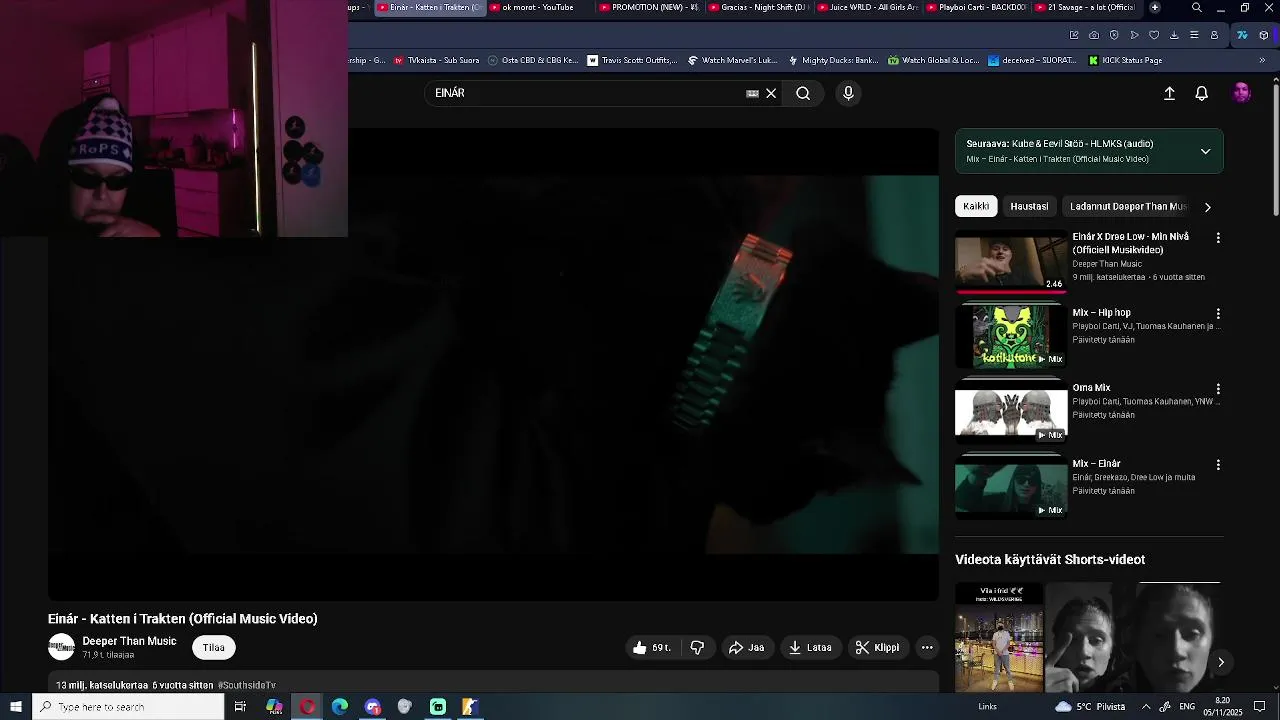Open the Einár X Dree Low Min Nivå thumbnail
Viewport: 1280px width, 720px height.
(1011, 261)
